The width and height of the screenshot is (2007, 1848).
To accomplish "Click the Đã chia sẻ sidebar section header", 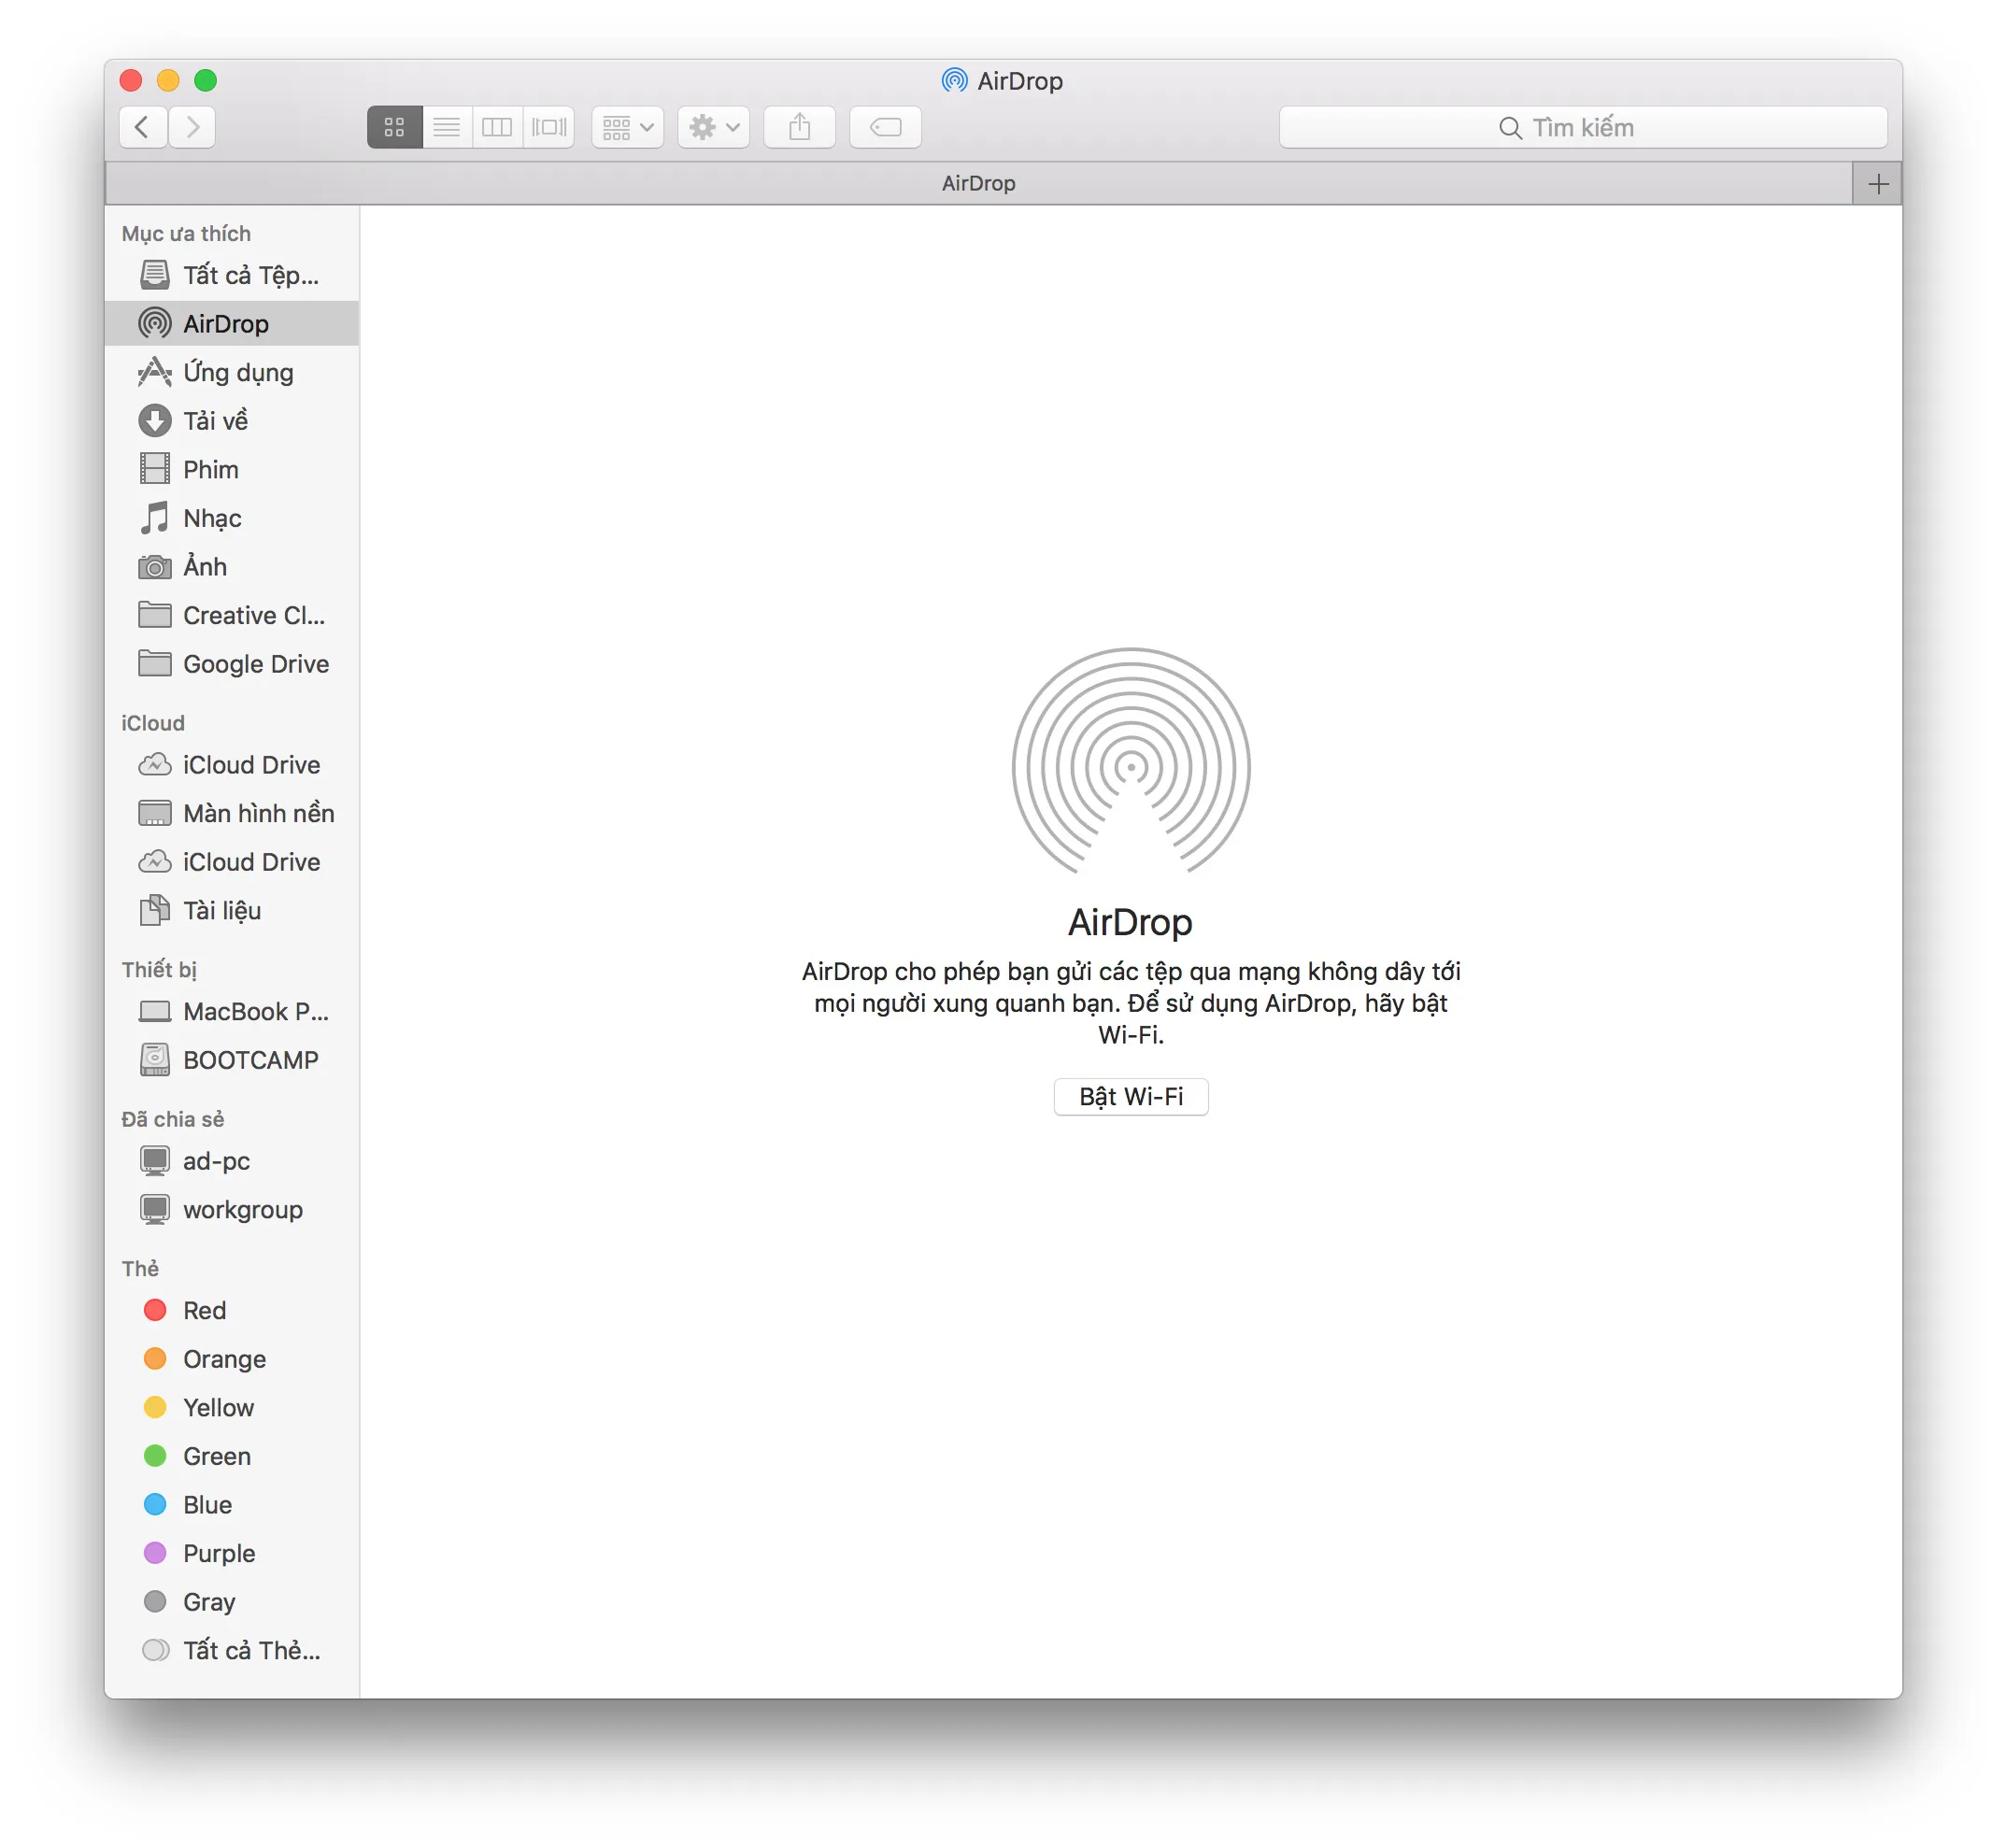I will tap(173, 1119).
